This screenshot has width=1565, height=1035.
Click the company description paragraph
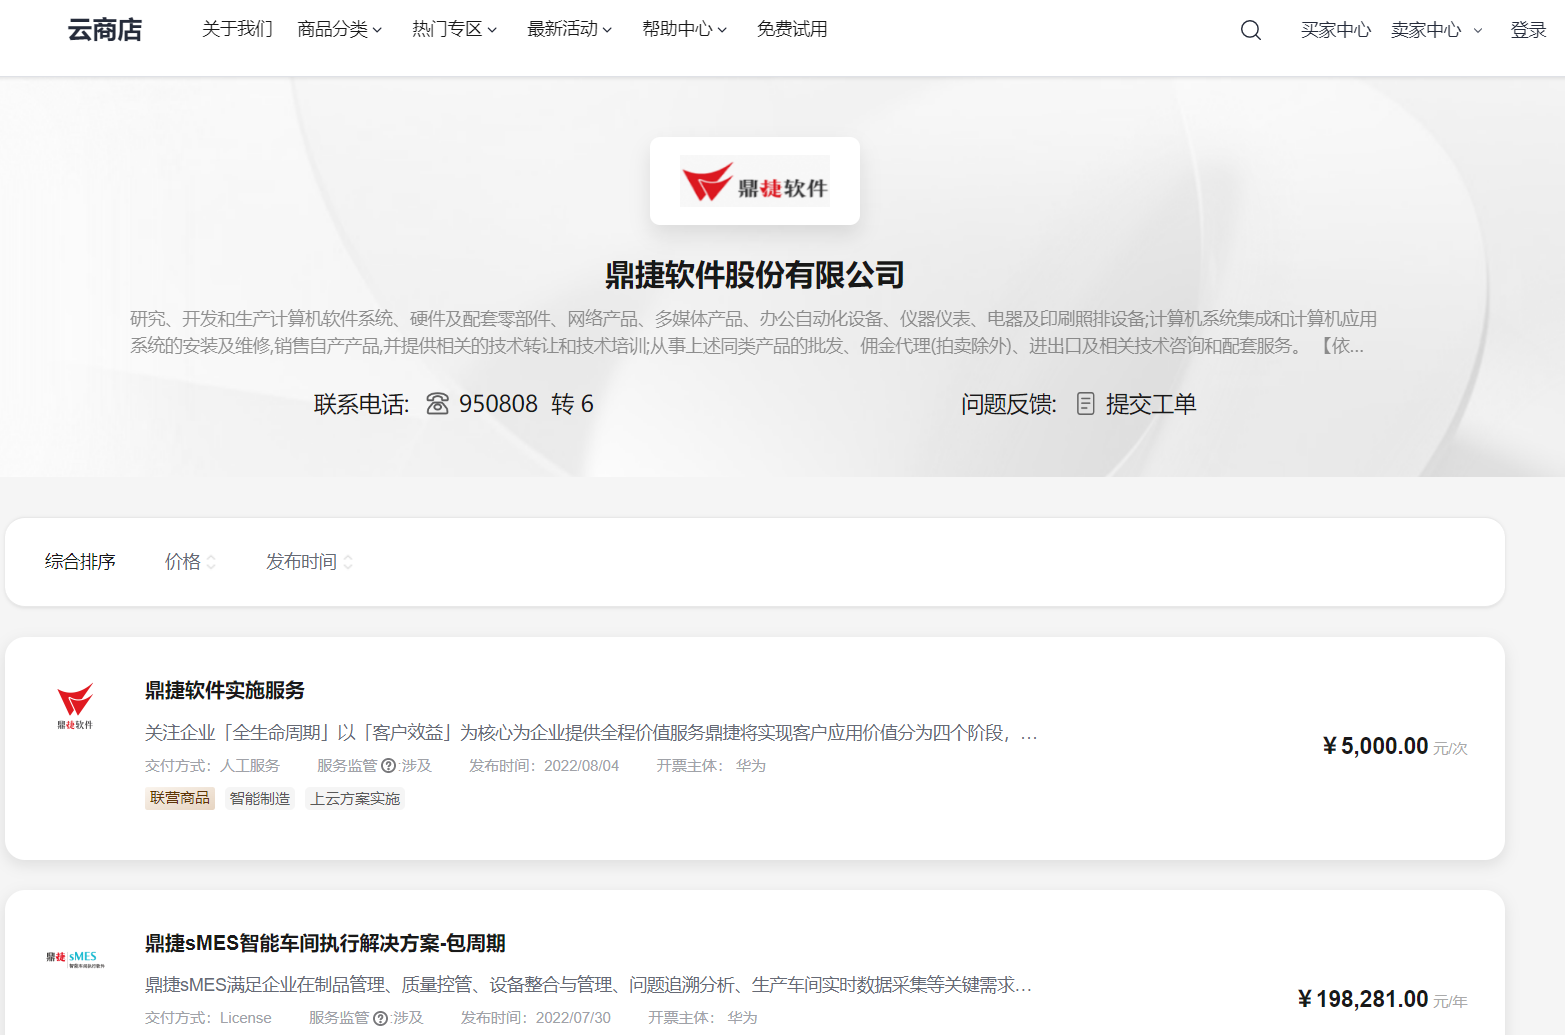click(754, 332)
